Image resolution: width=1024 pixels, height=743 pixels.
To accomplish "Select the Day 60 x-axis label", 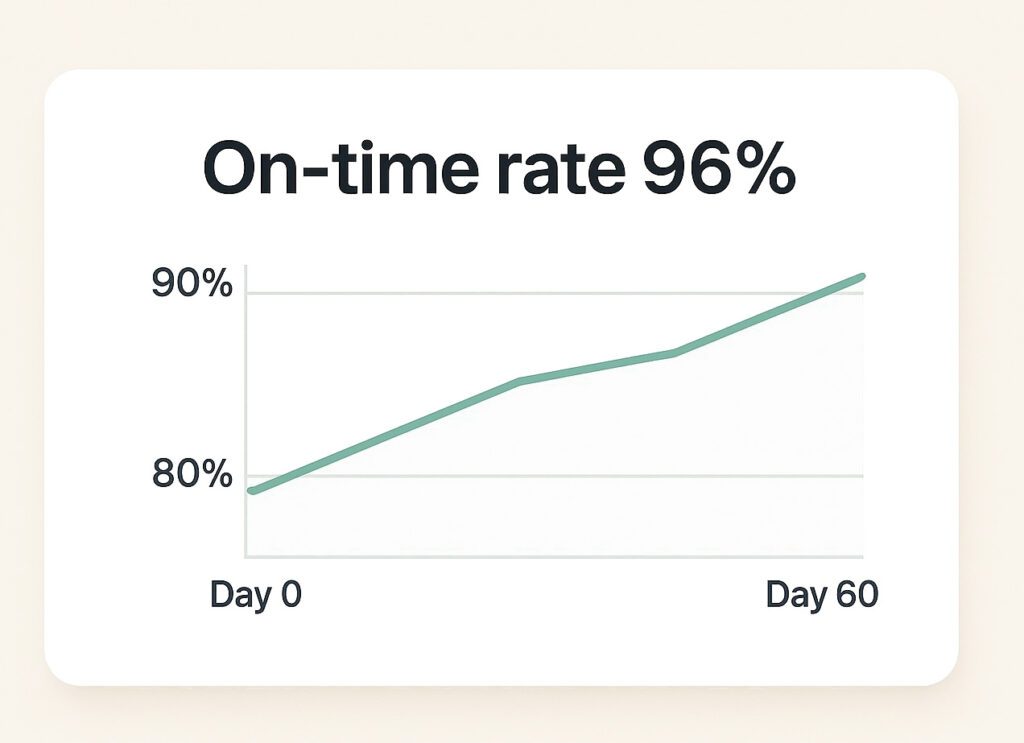I will click(822, 595).
